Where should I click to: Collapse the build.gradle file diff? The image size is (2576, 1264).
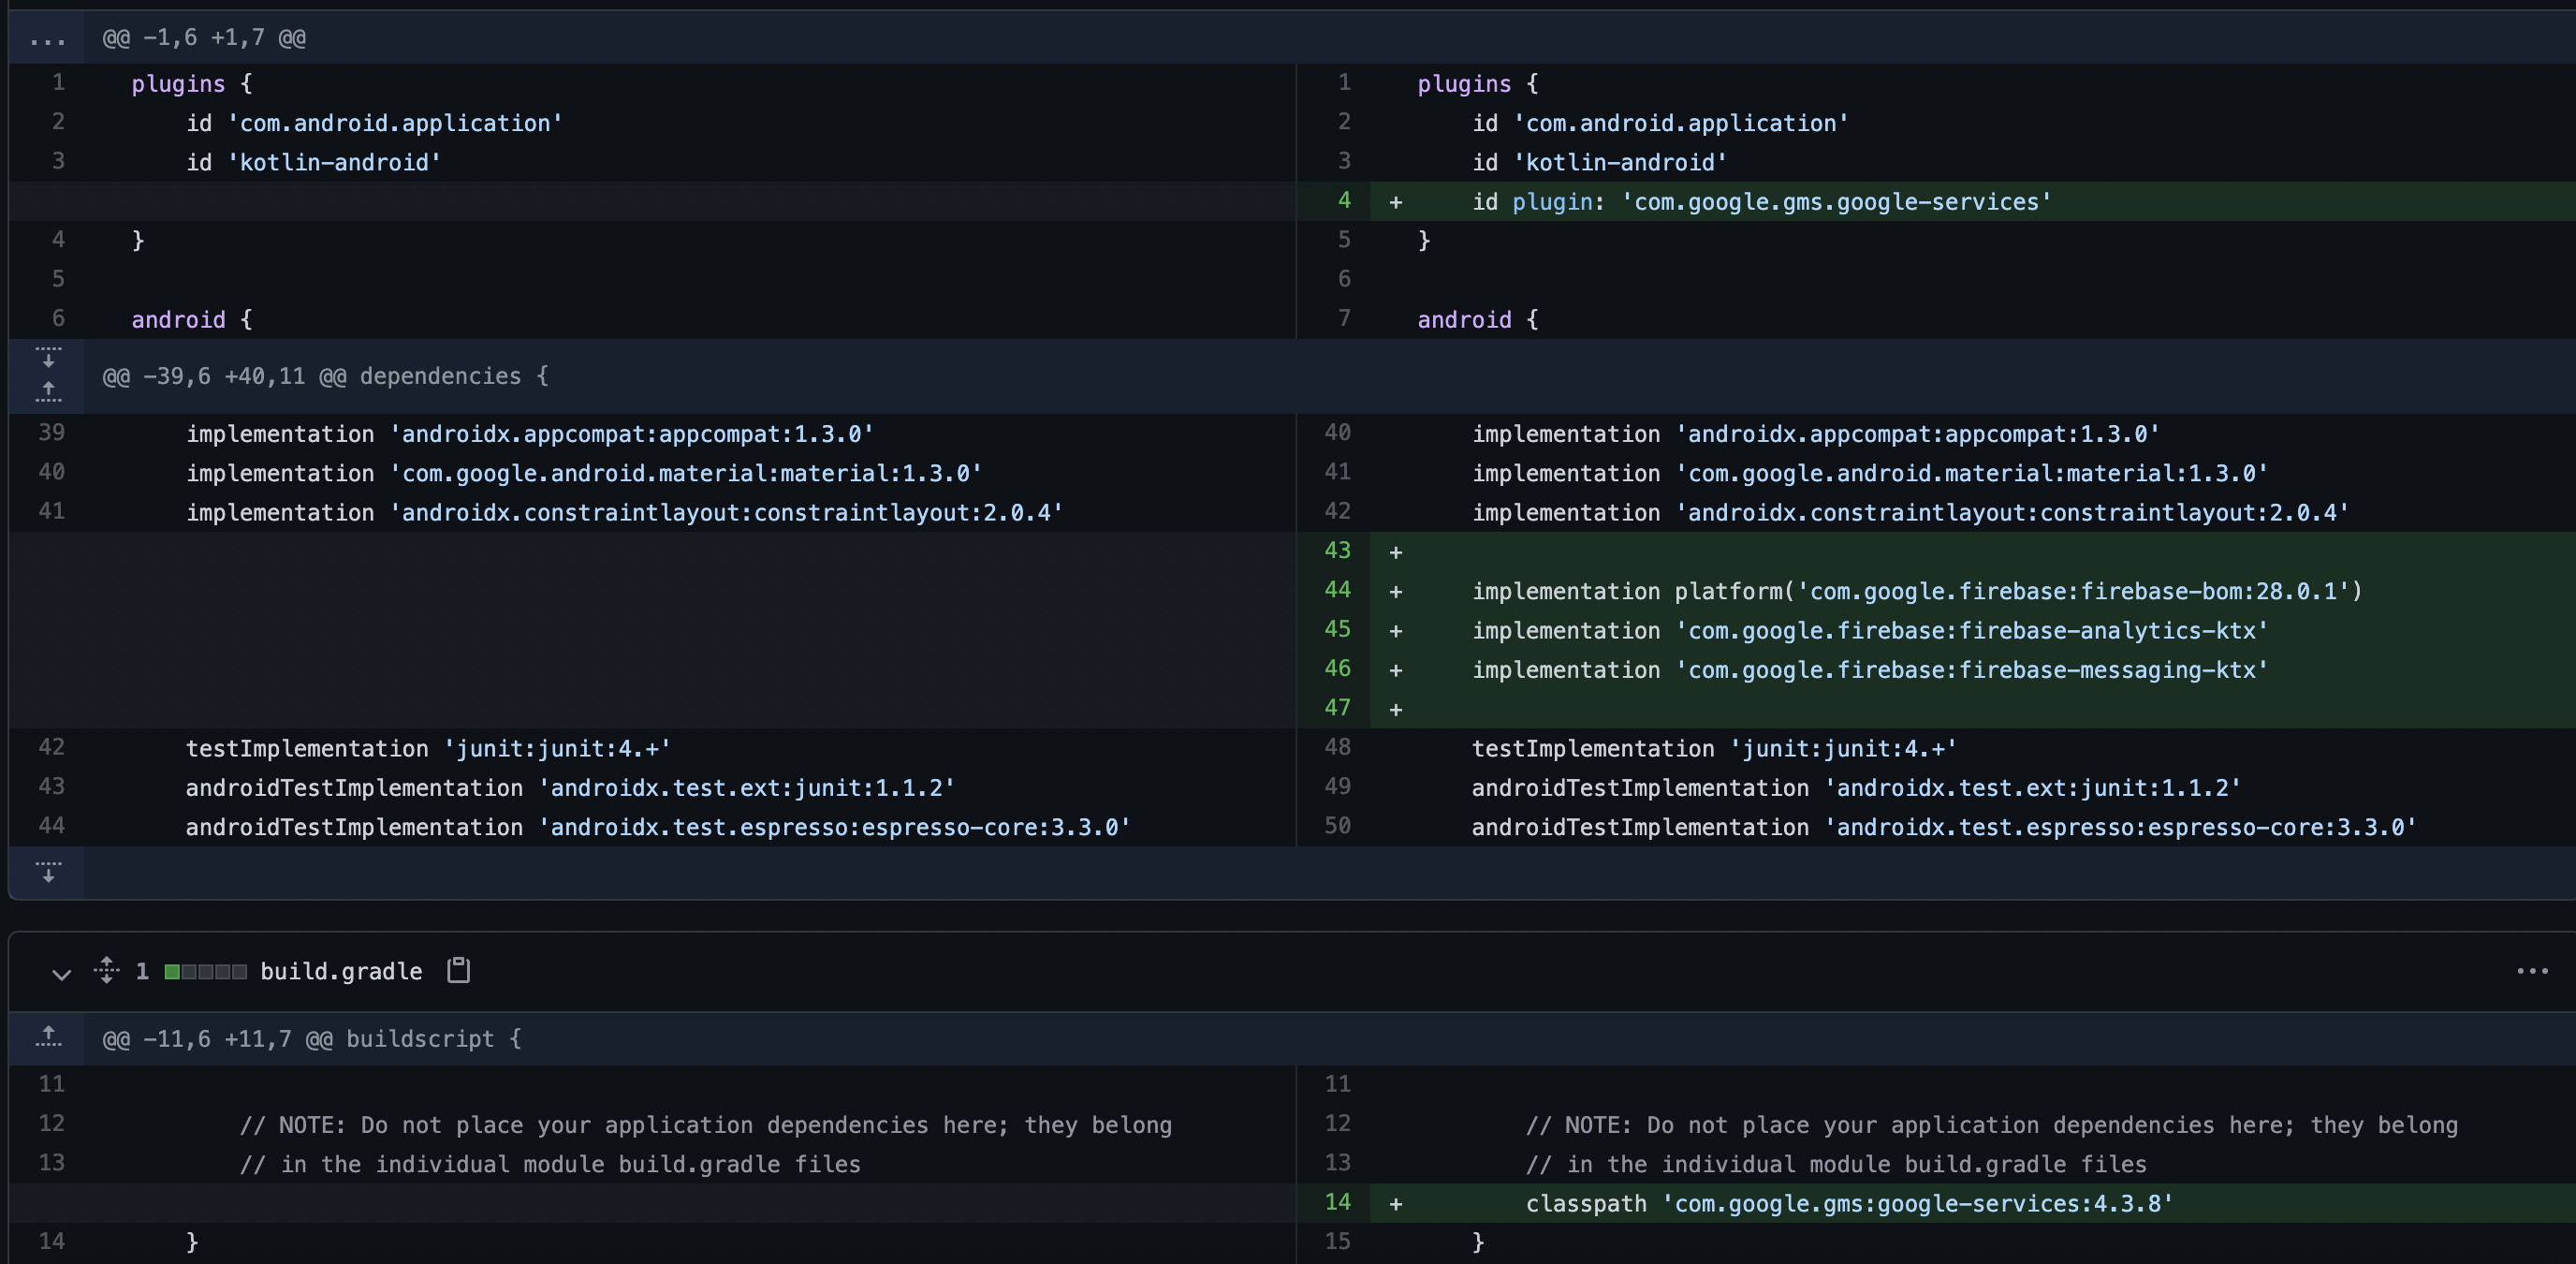(x=61, y=973)
